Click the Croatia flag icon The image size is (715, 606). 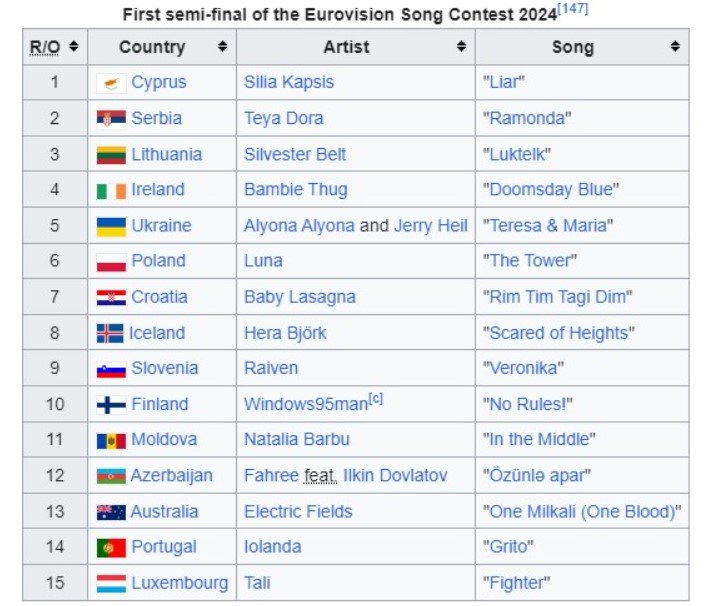tap(111, 297)
